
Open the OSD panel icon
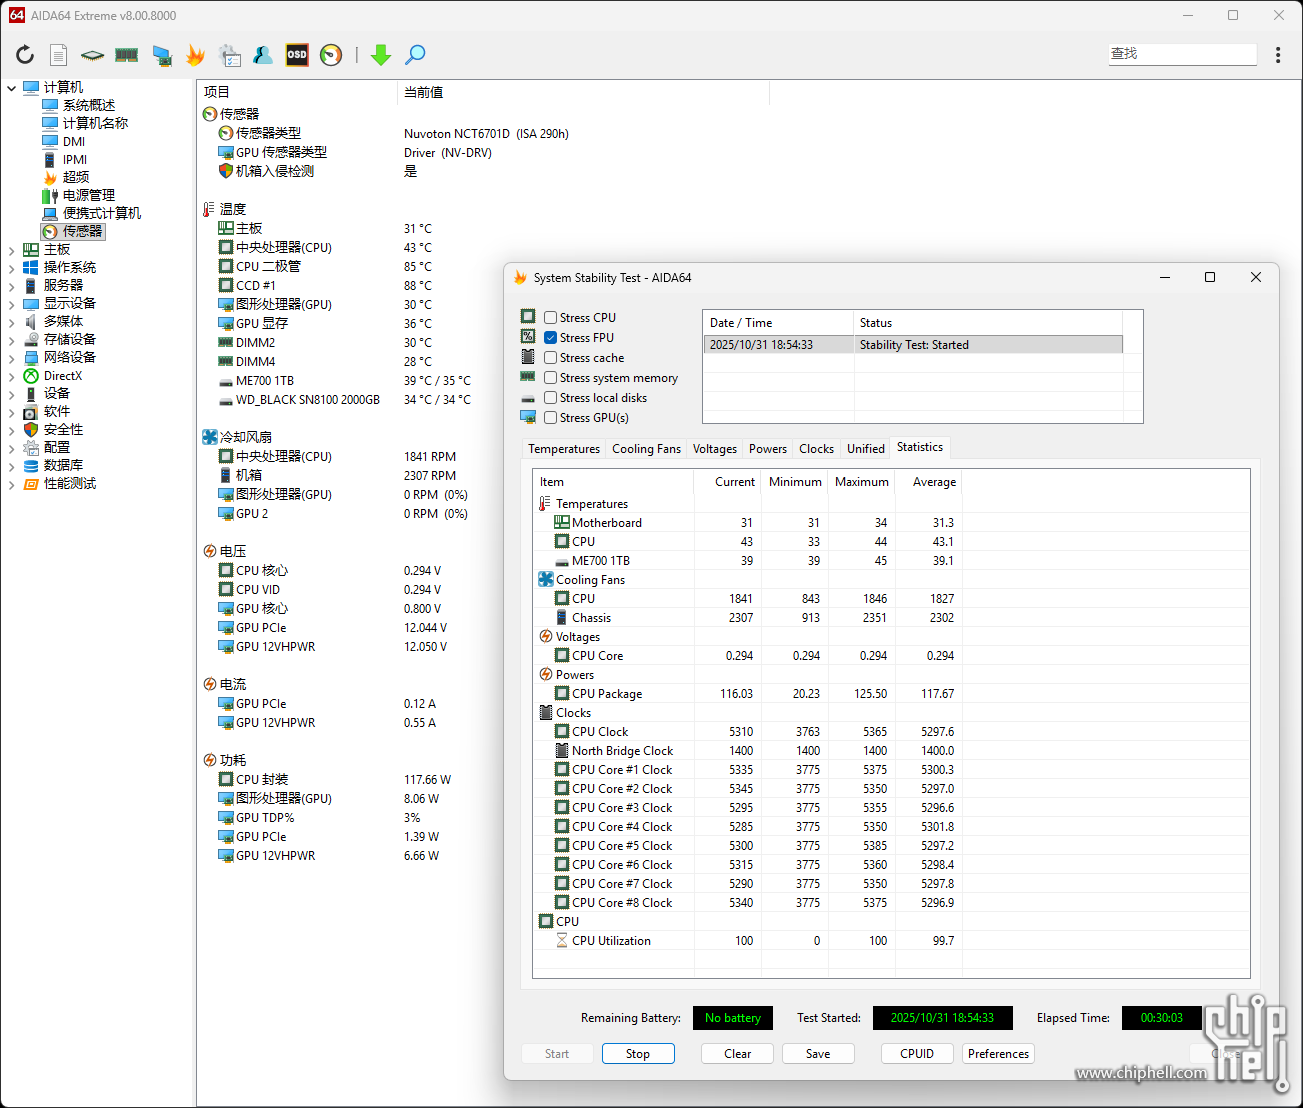pyautogui.click(x=297, y=55)
